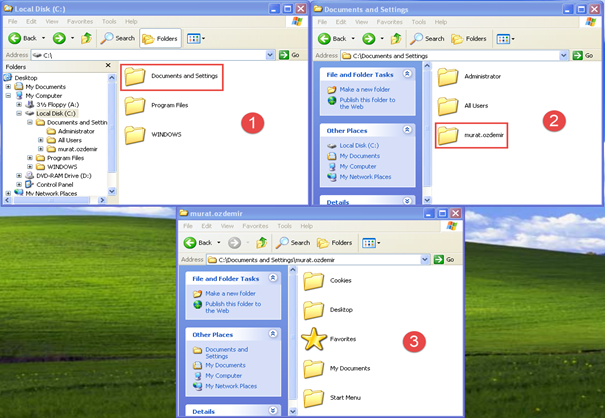605x418 pixels.
Task: Collapse My Computer in folder tree
Action: [8, 96]
